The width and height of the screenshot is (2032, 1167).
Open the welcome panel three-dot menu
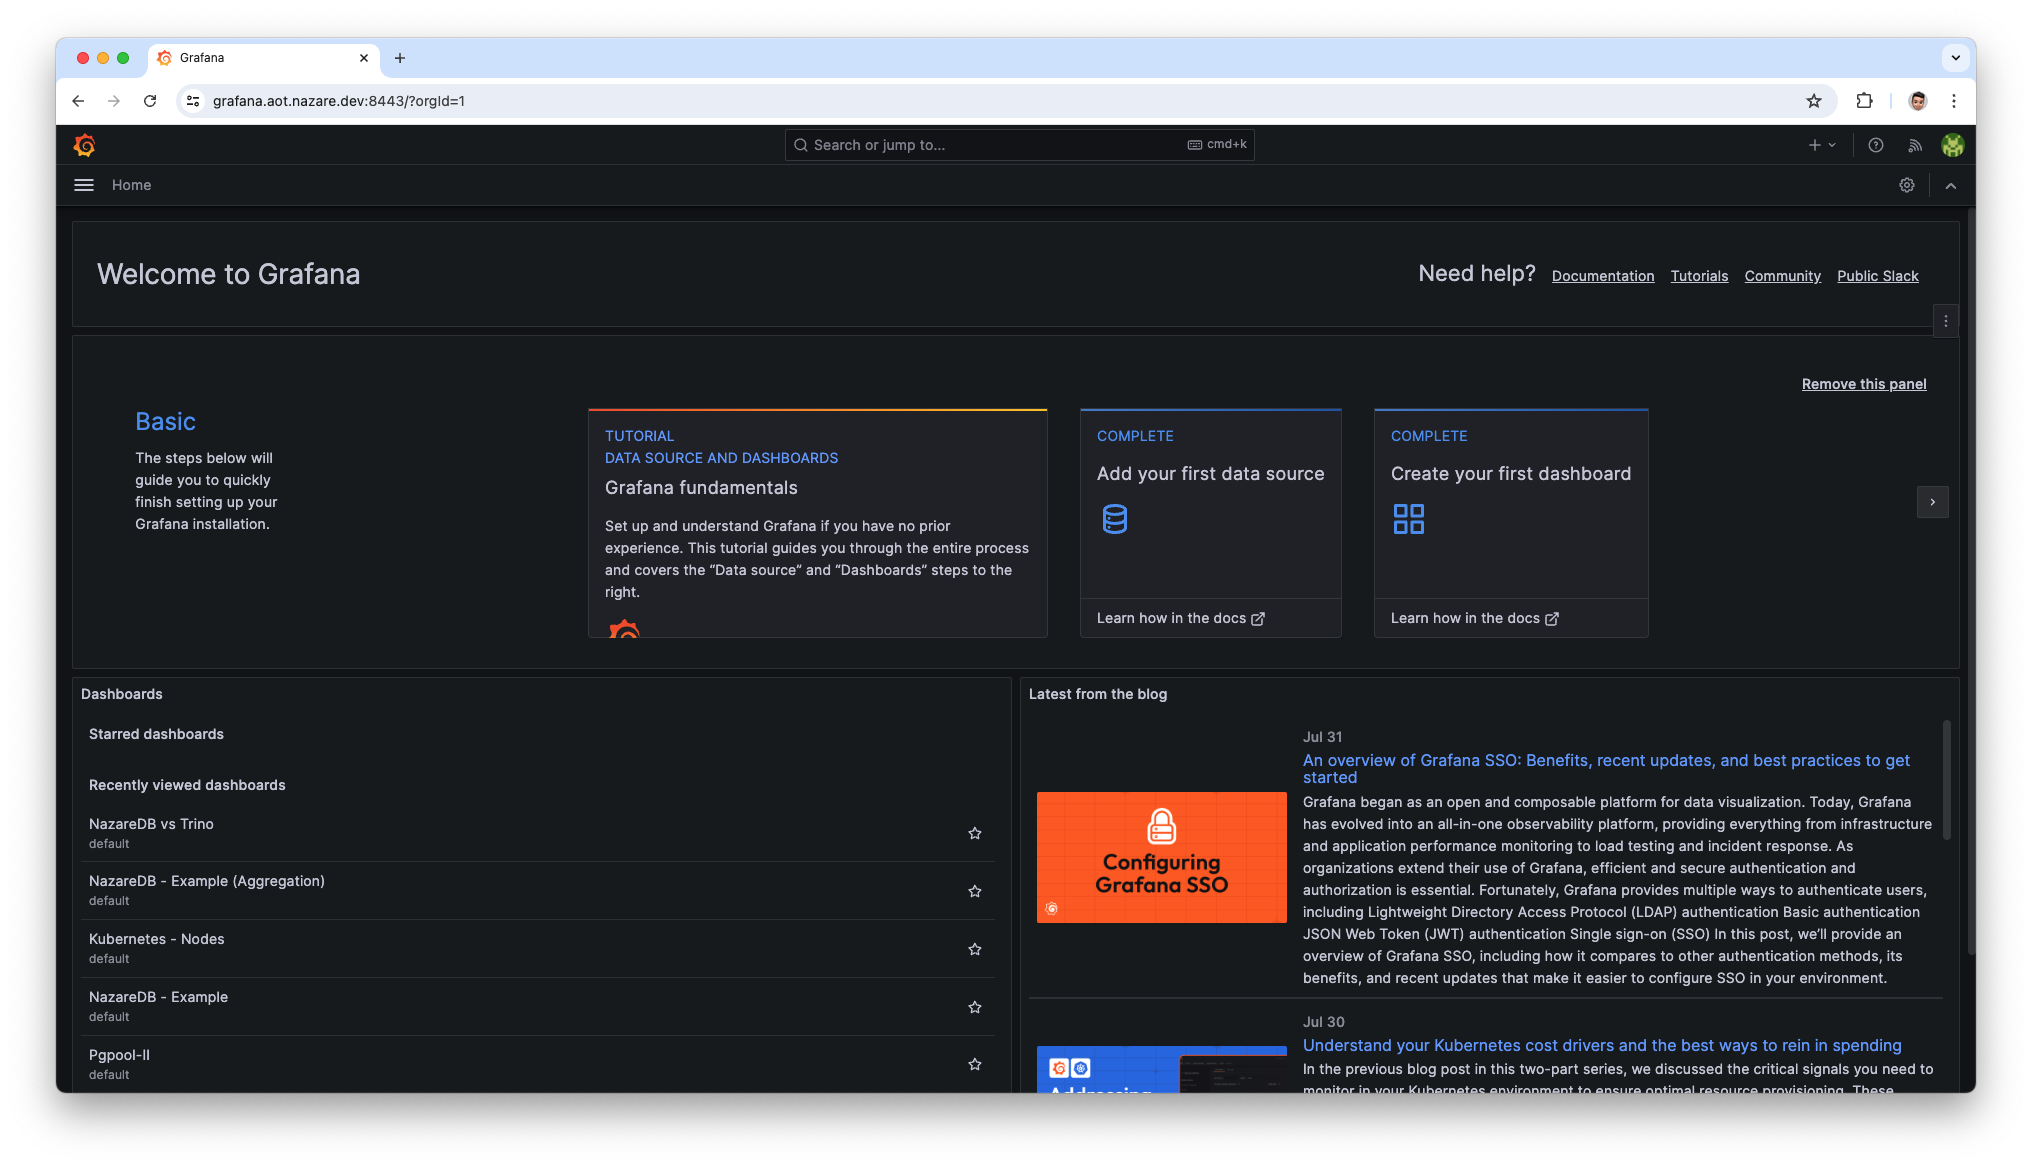tap(1945, 321)
